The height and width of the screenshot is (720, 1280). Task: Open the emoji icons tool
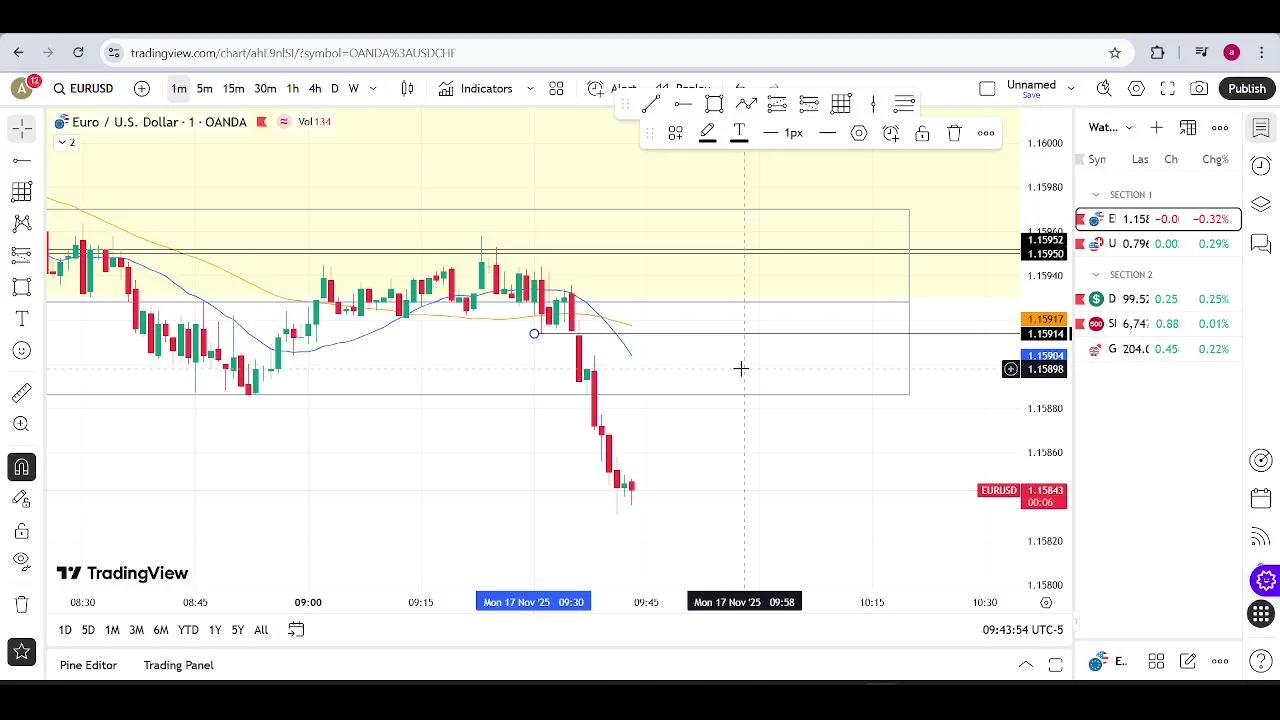[21, 351]
